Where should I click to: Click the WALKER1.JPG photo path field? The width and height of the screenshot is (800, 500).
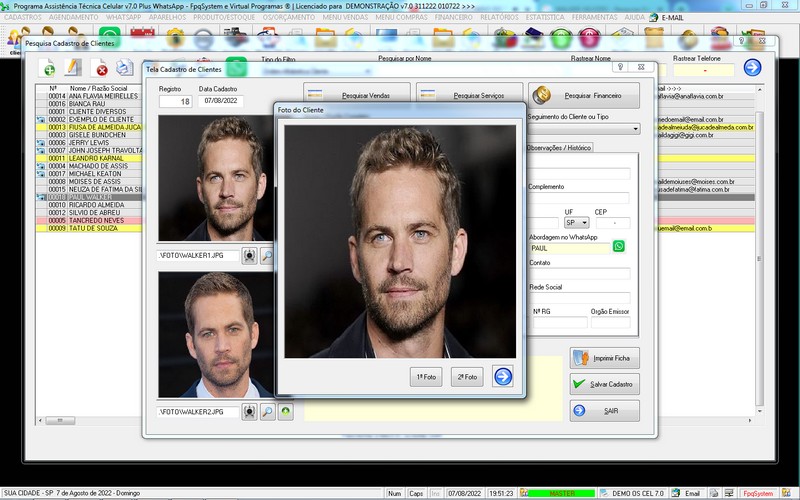pos(198,256)
